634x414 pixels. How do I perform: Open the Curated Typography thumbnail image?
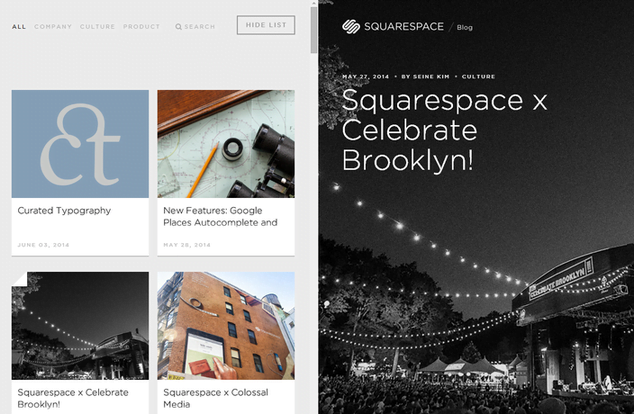tap(80, 144)
